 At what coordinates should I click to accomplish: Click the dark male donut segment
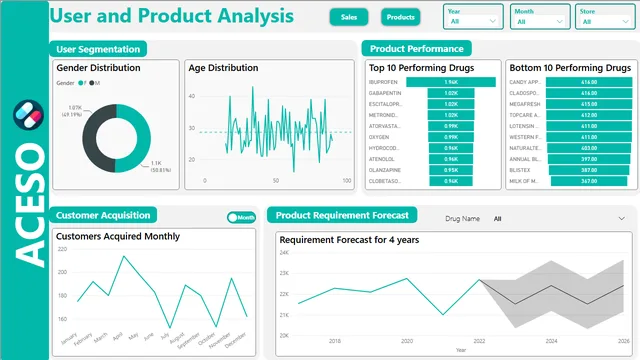(90, 138)
